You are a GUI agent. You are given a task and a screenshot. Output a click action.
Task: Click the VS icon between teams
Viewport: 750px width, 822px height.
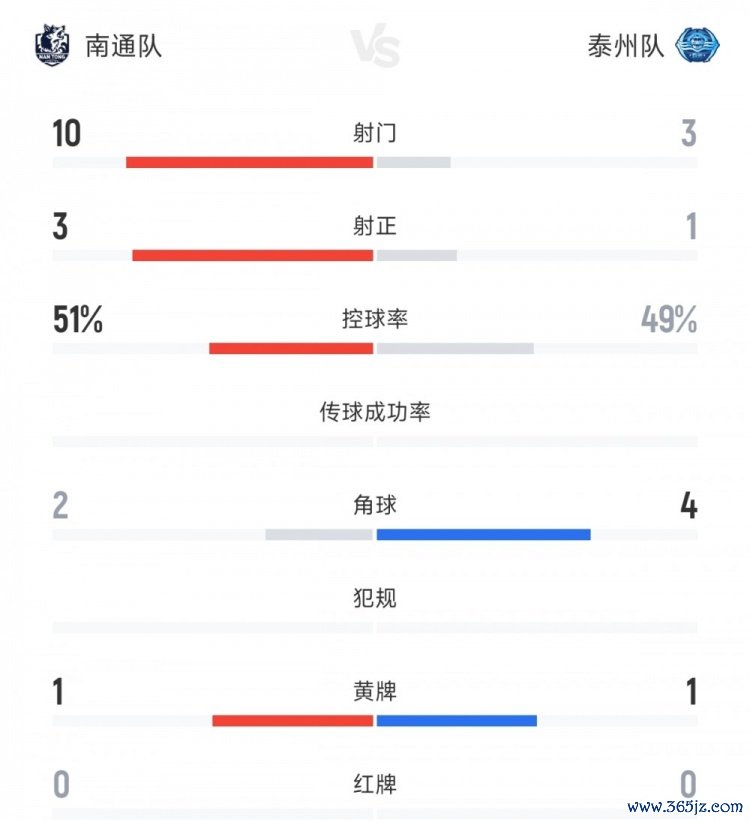click(x=376, y=47)
